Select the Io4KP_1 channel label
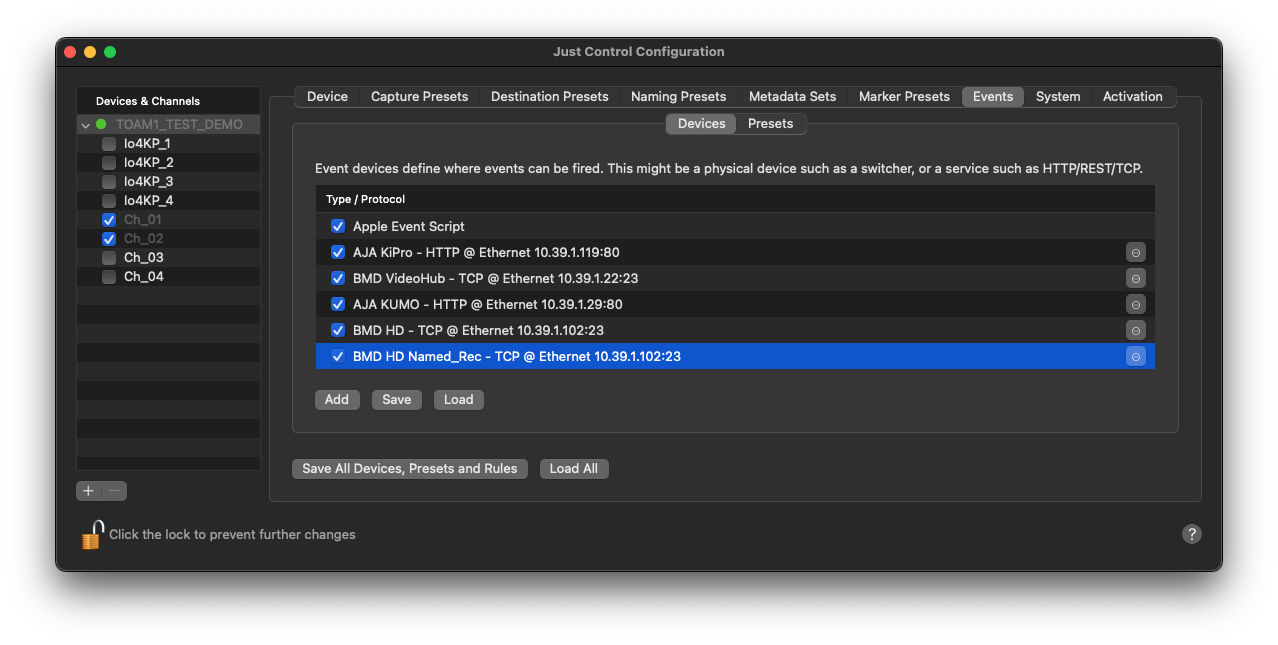 tap(147, 144)
